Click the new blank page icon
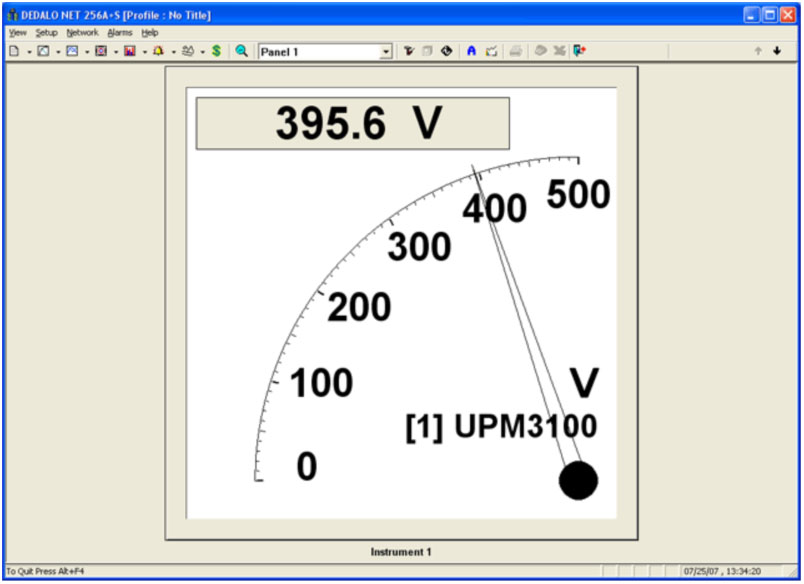 coord(14,51)
